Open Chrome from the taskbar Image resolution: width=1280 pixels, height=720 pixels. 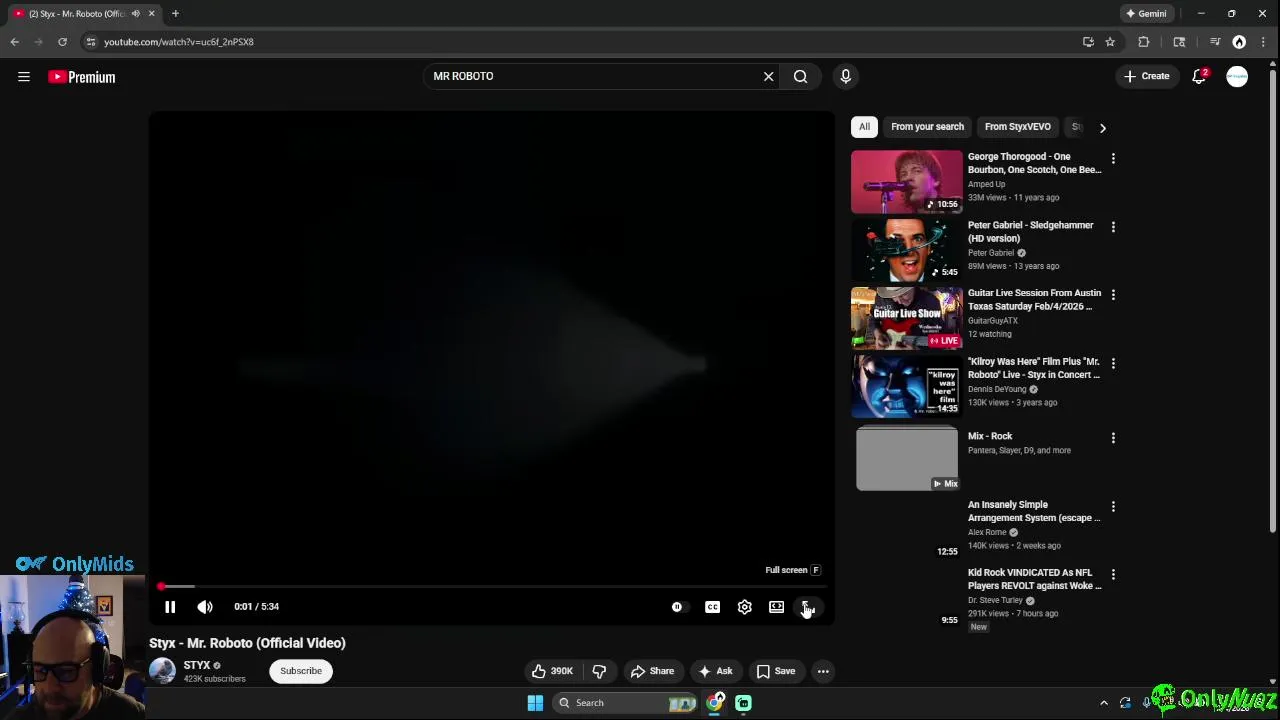click(714, 703)
